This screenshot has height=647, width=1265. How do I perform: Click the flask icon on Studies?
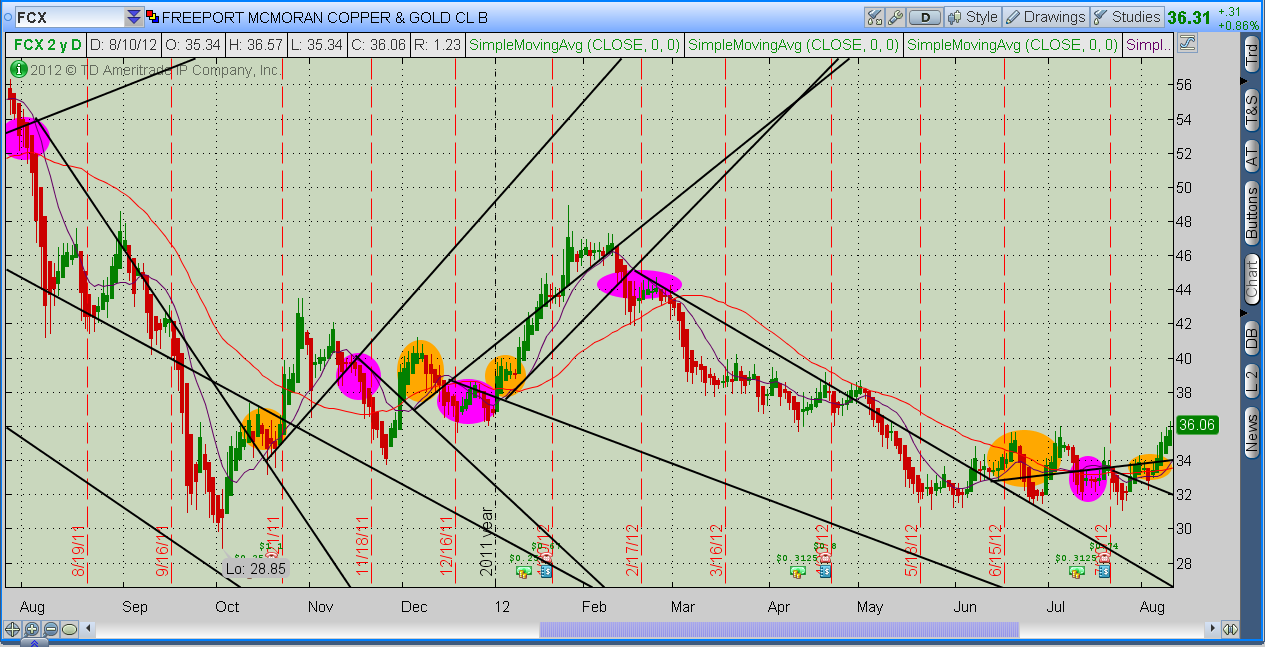pos(1100,17)
